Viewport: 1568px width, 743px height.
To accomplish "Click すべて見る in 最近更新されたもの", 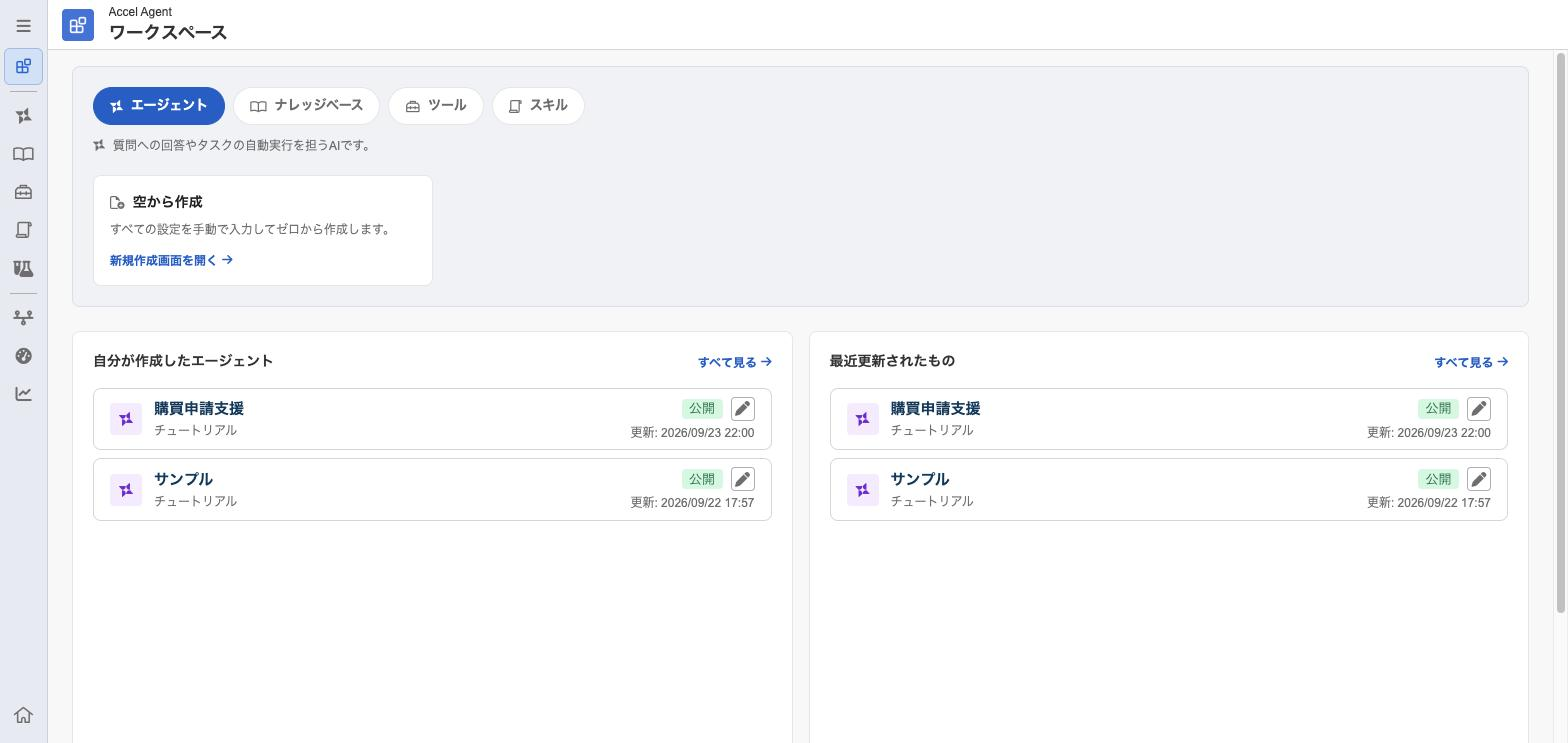I will [x=1471, y=362].
